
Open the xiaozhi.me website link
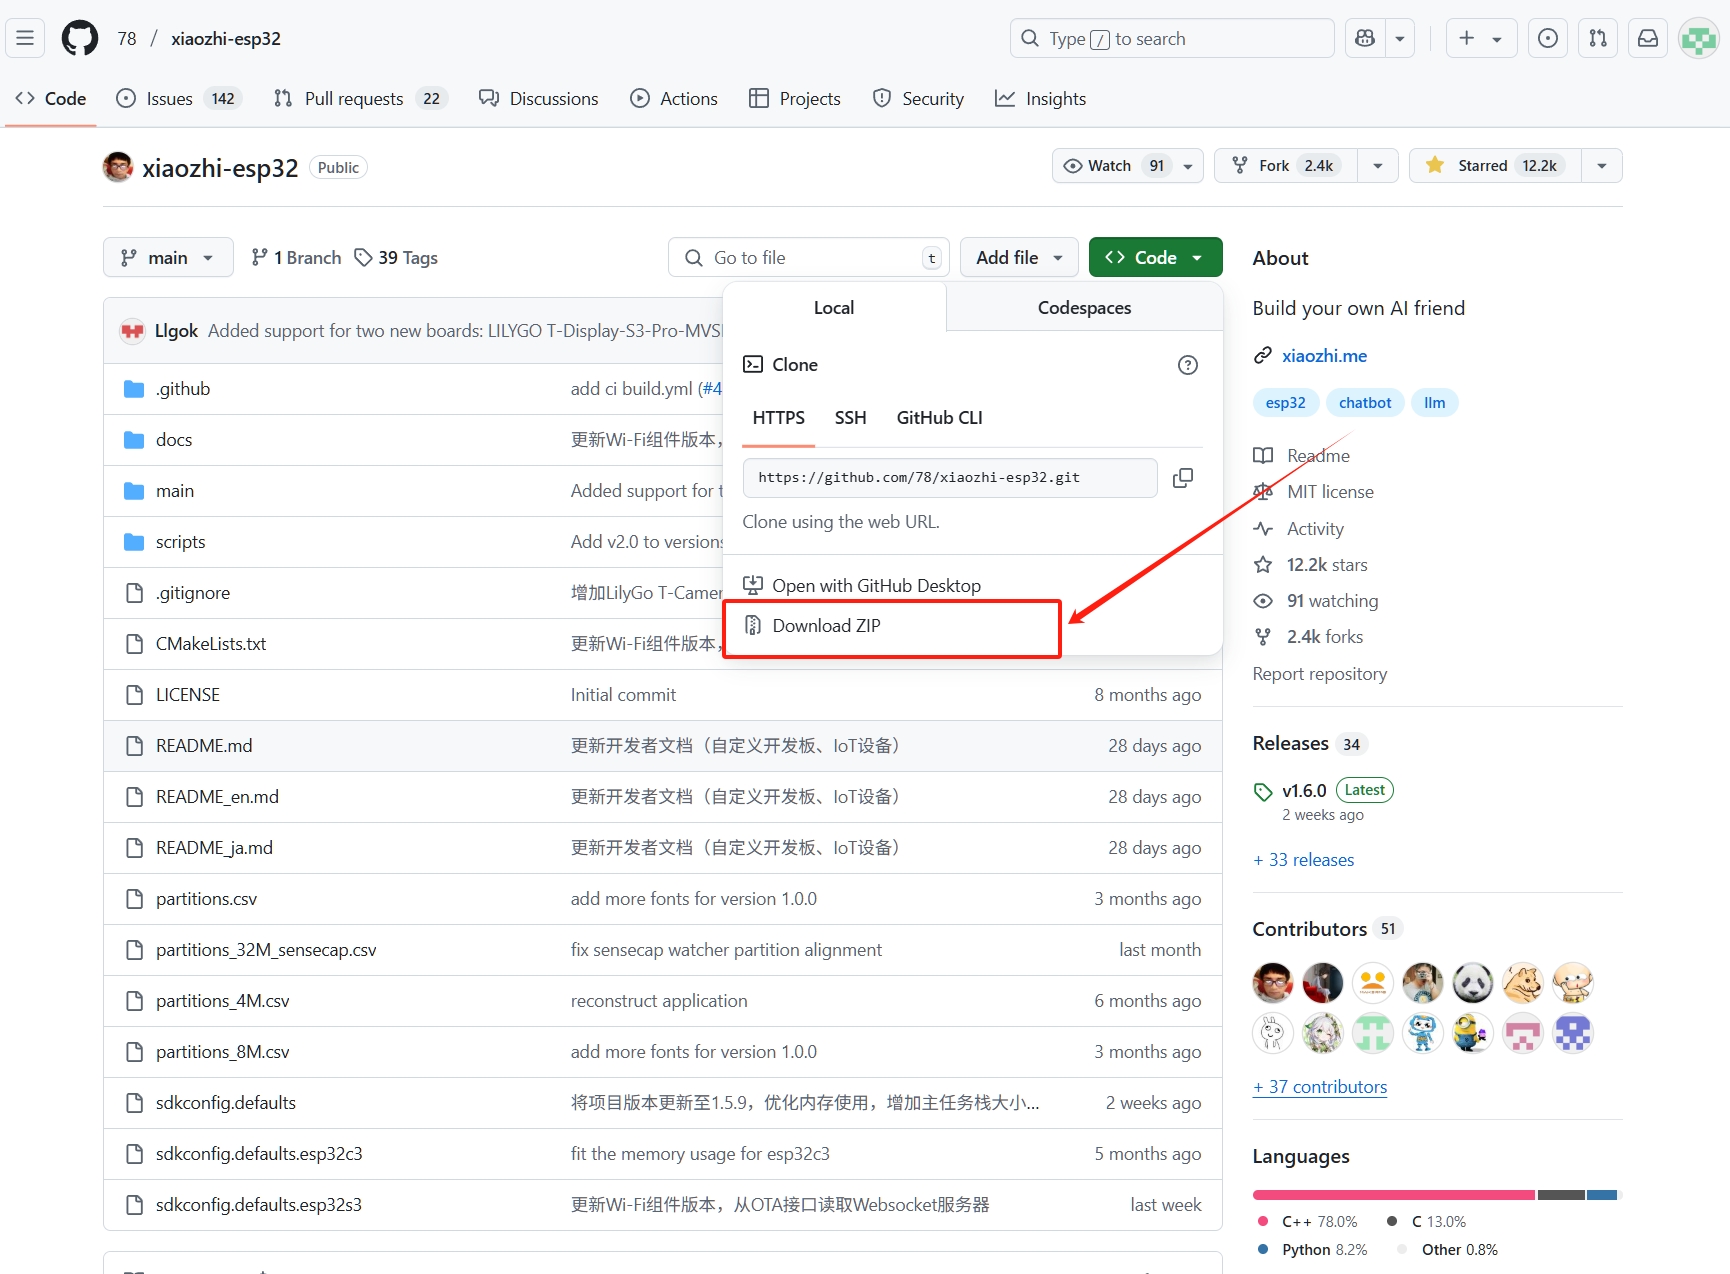tap(1324, 356)
